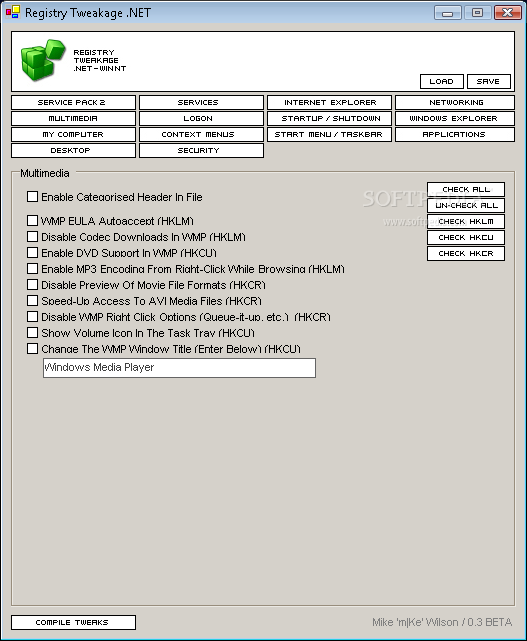
Task: Go to the My Computer category
Action: coord(73,134)
